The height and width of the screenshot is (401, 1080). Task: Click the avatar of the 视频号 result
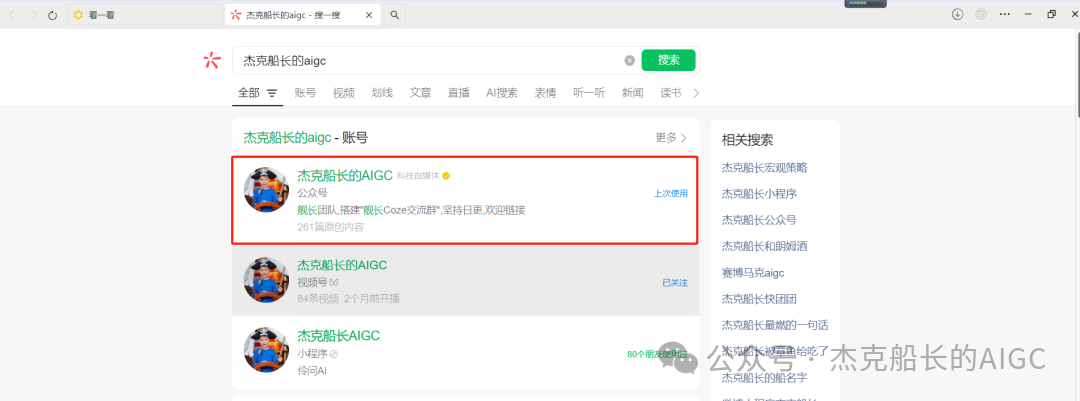265,280
